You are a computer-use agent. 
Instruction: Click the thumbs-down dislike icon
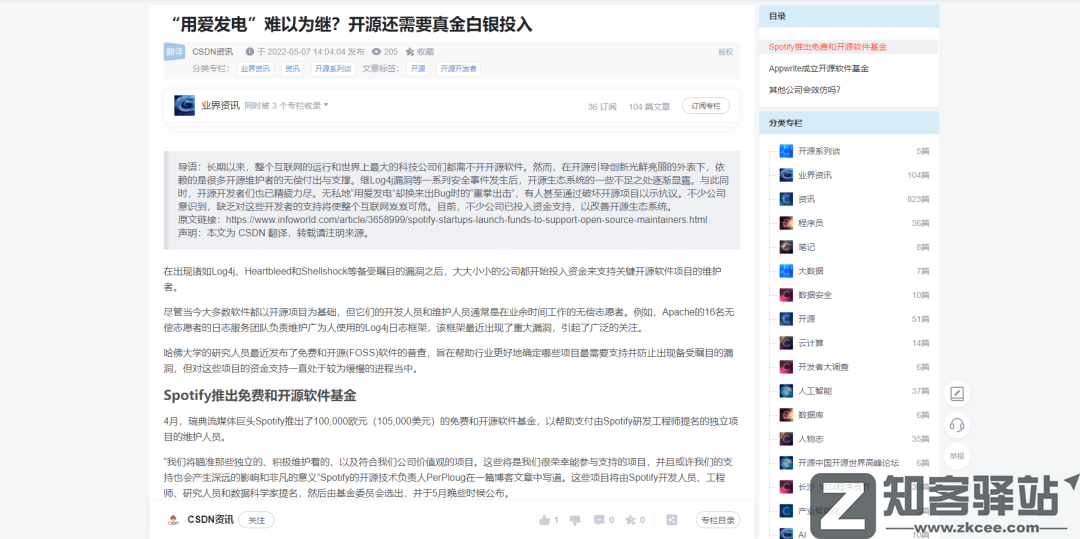[572, 520]
